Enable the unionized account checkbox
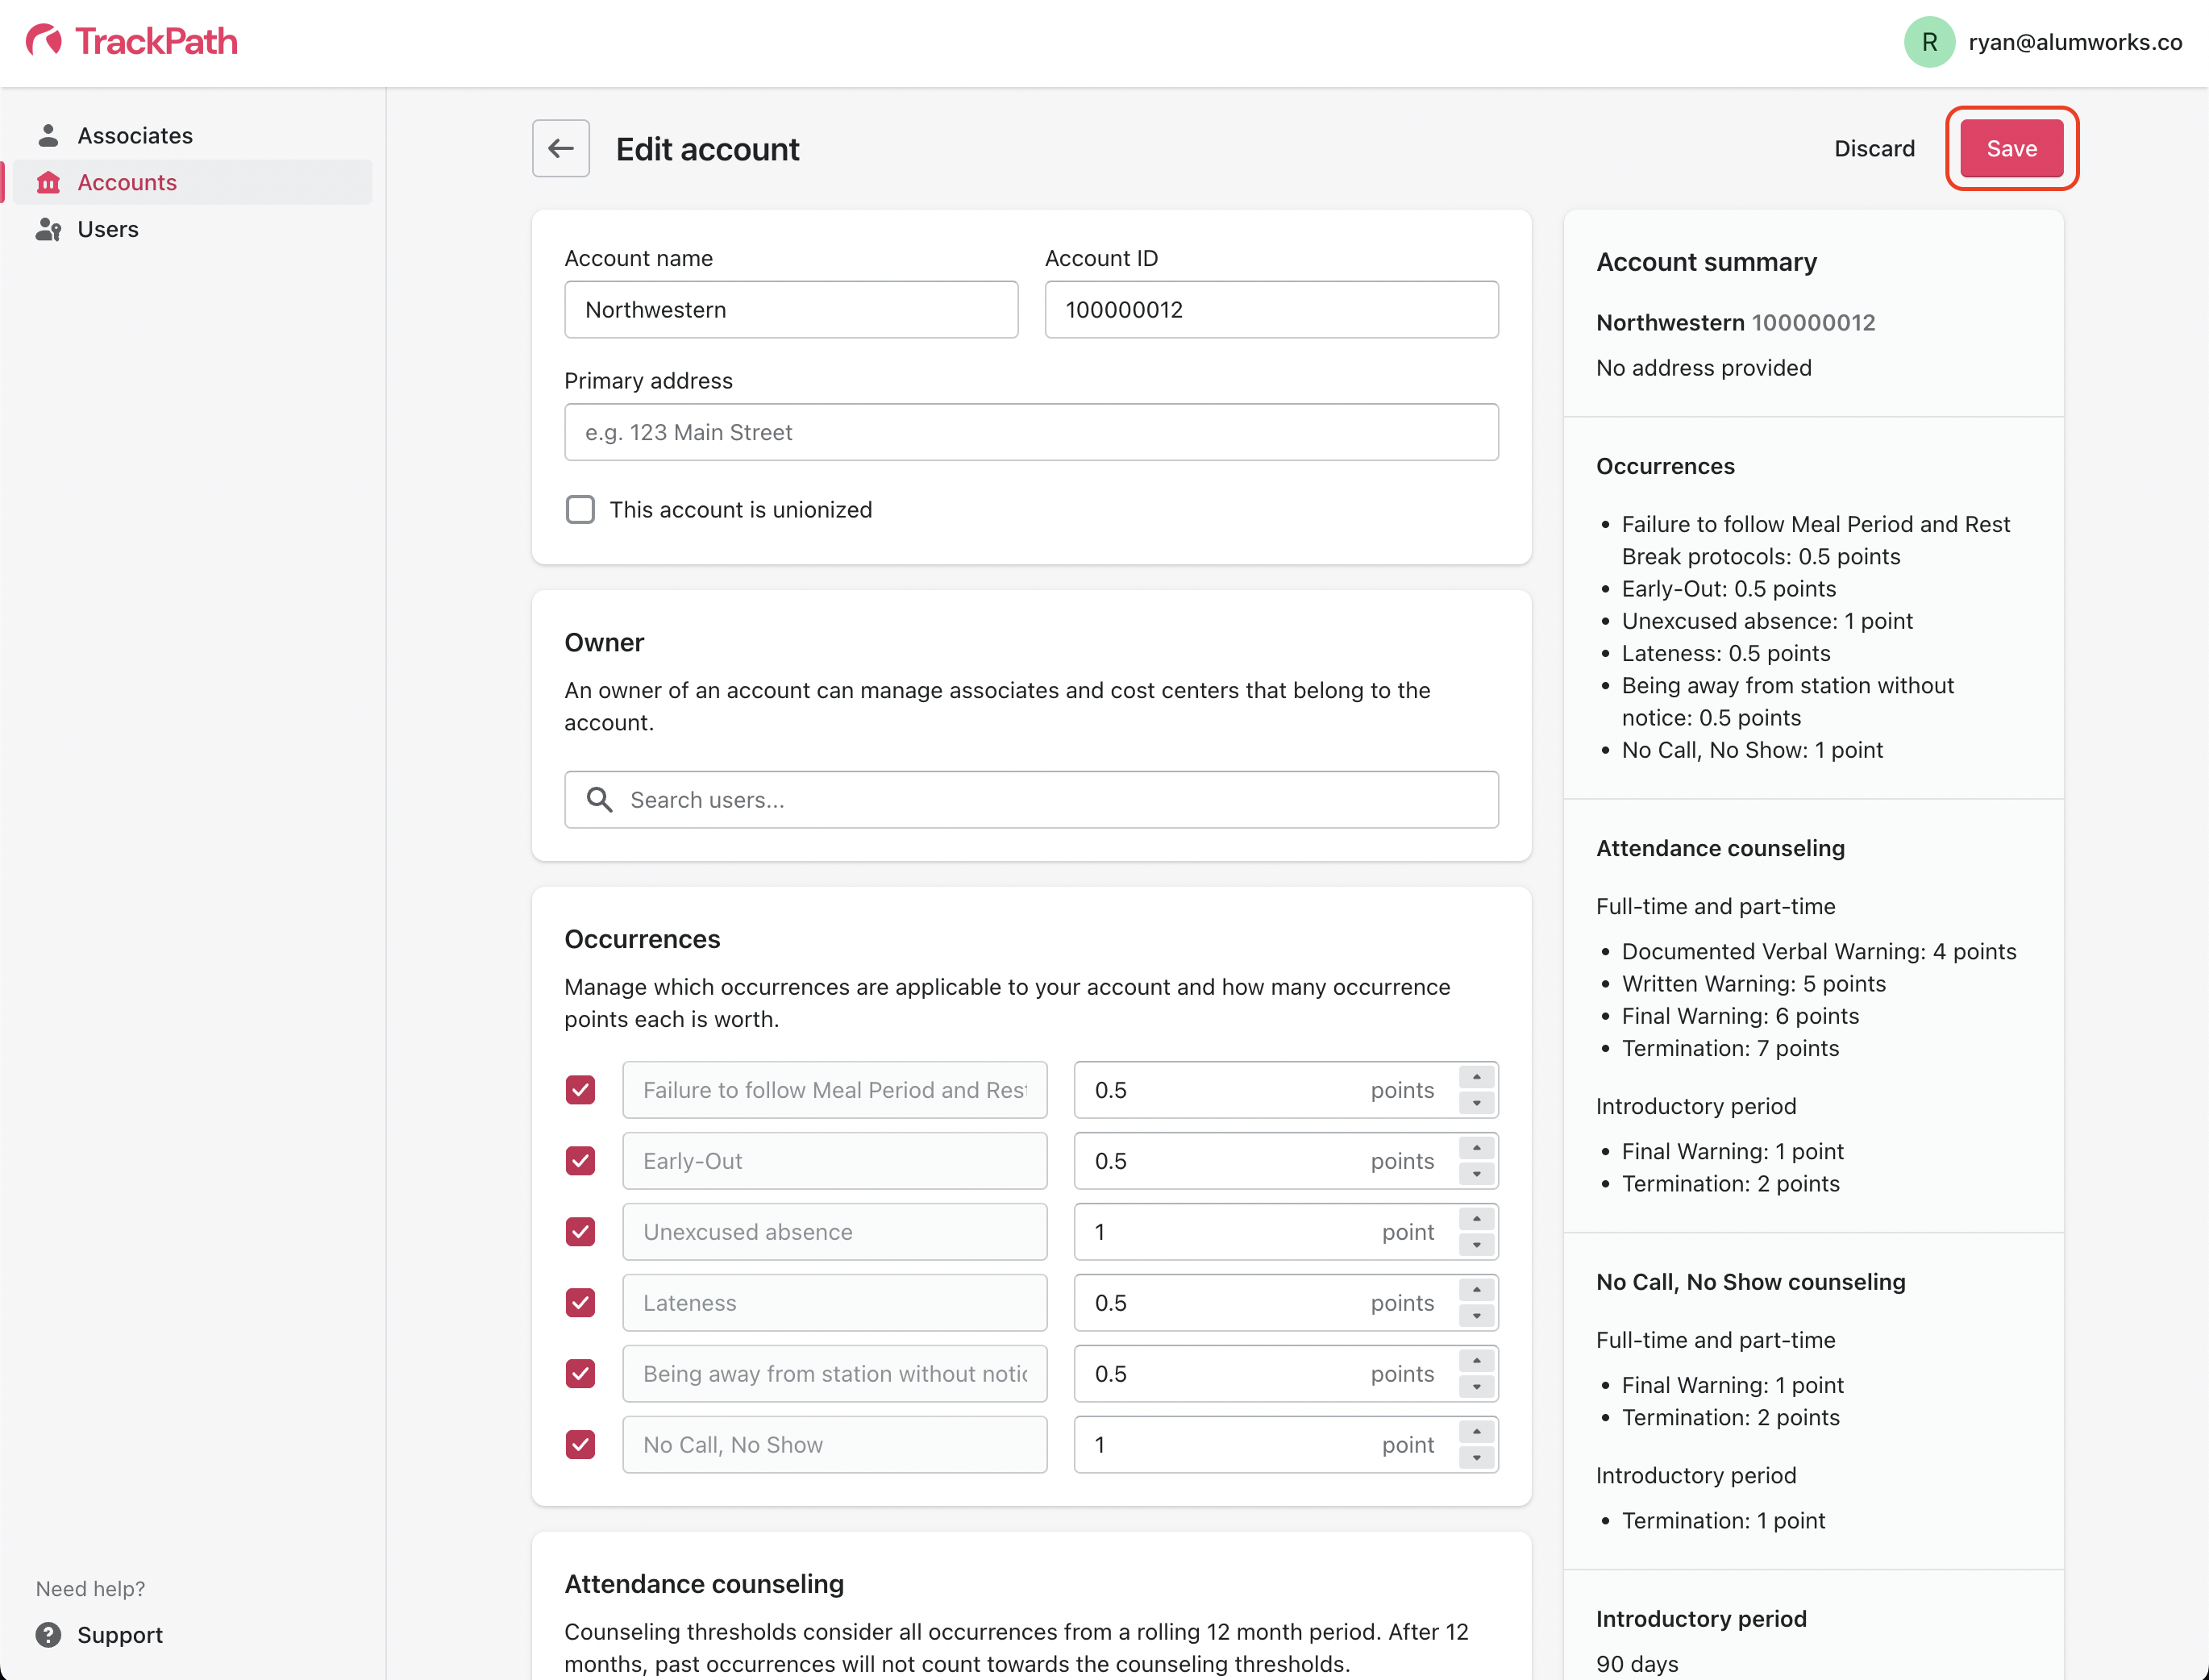Screen dimensions: 2209x1680 (580, 509)
